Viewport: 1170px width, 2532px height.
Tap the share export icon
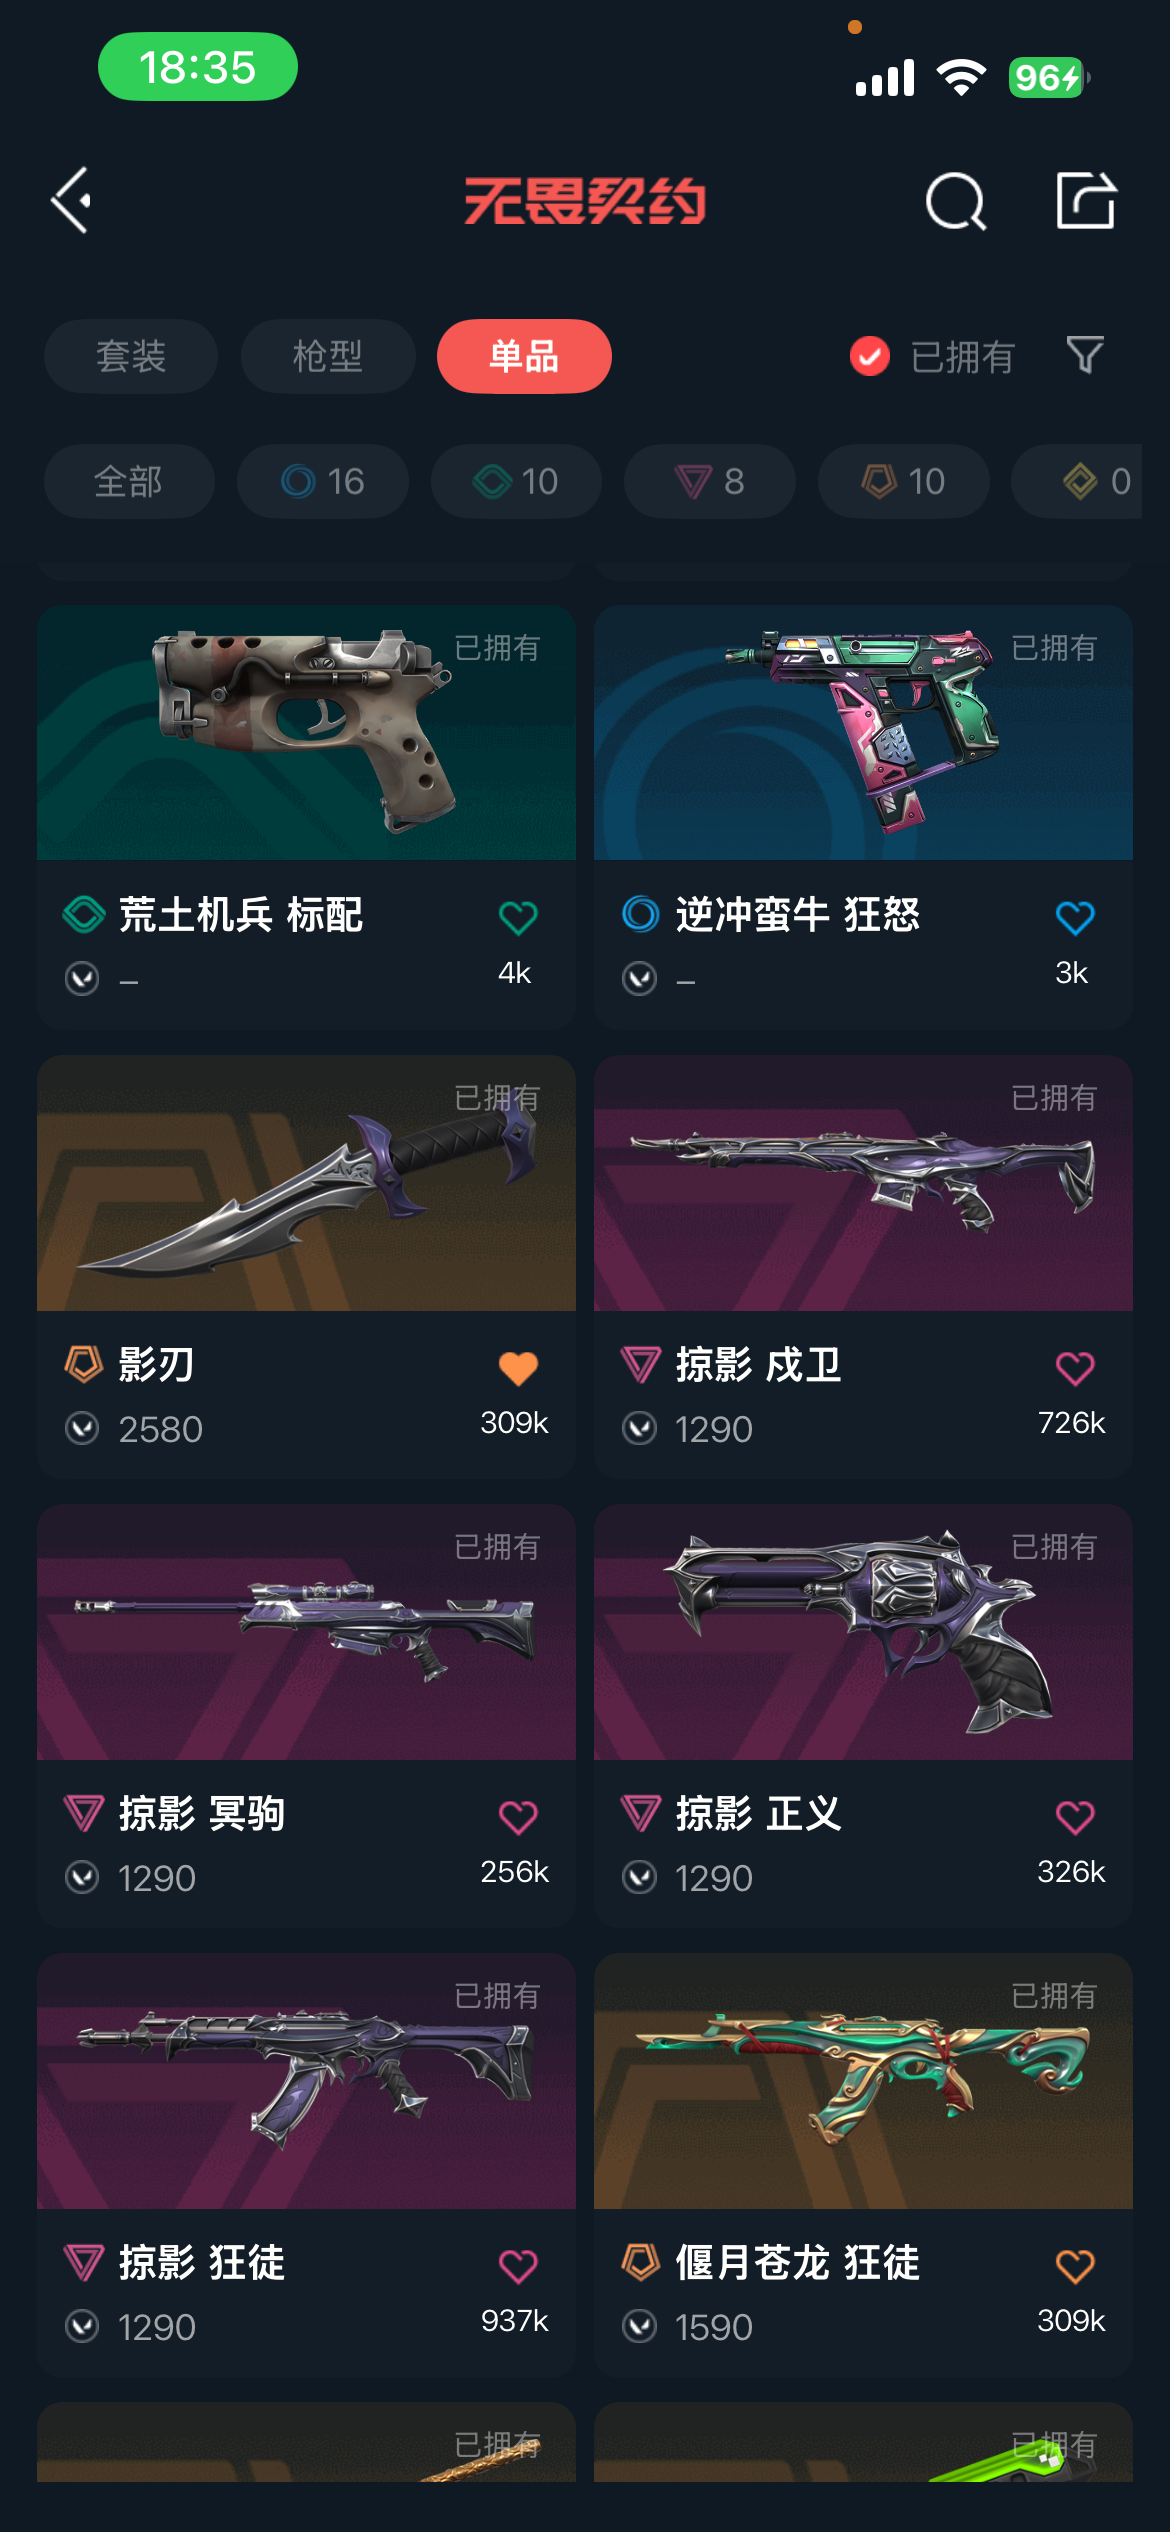point(1085,200)
